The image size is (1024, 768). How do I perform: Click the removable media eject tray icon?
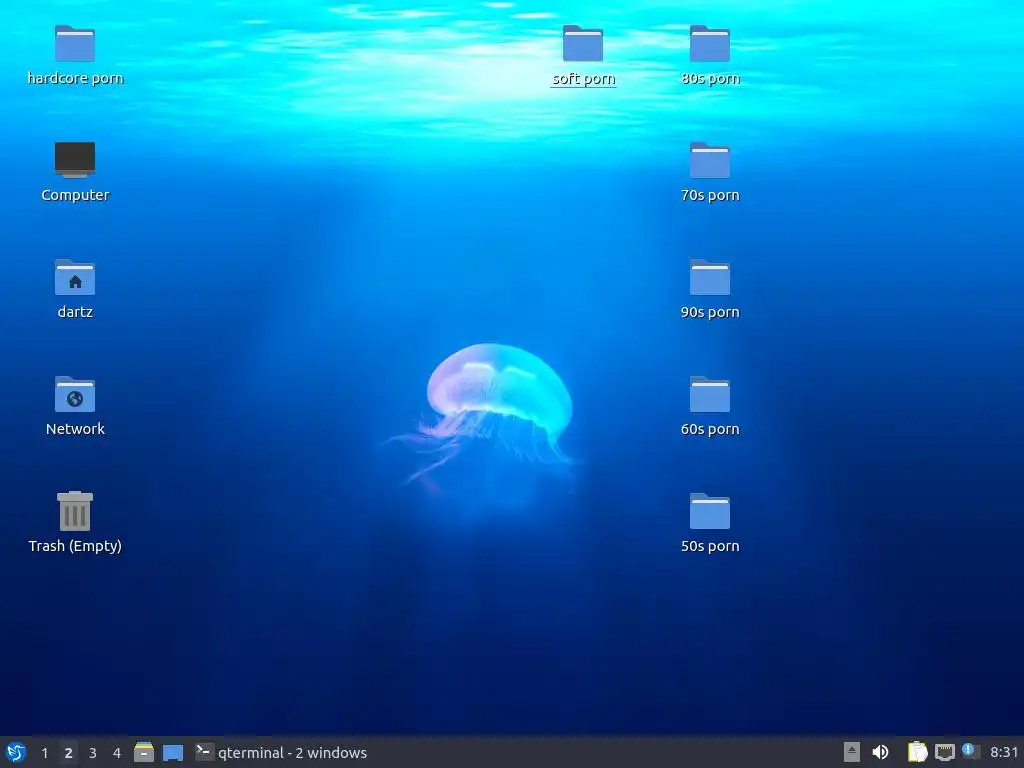click(852, 752)
